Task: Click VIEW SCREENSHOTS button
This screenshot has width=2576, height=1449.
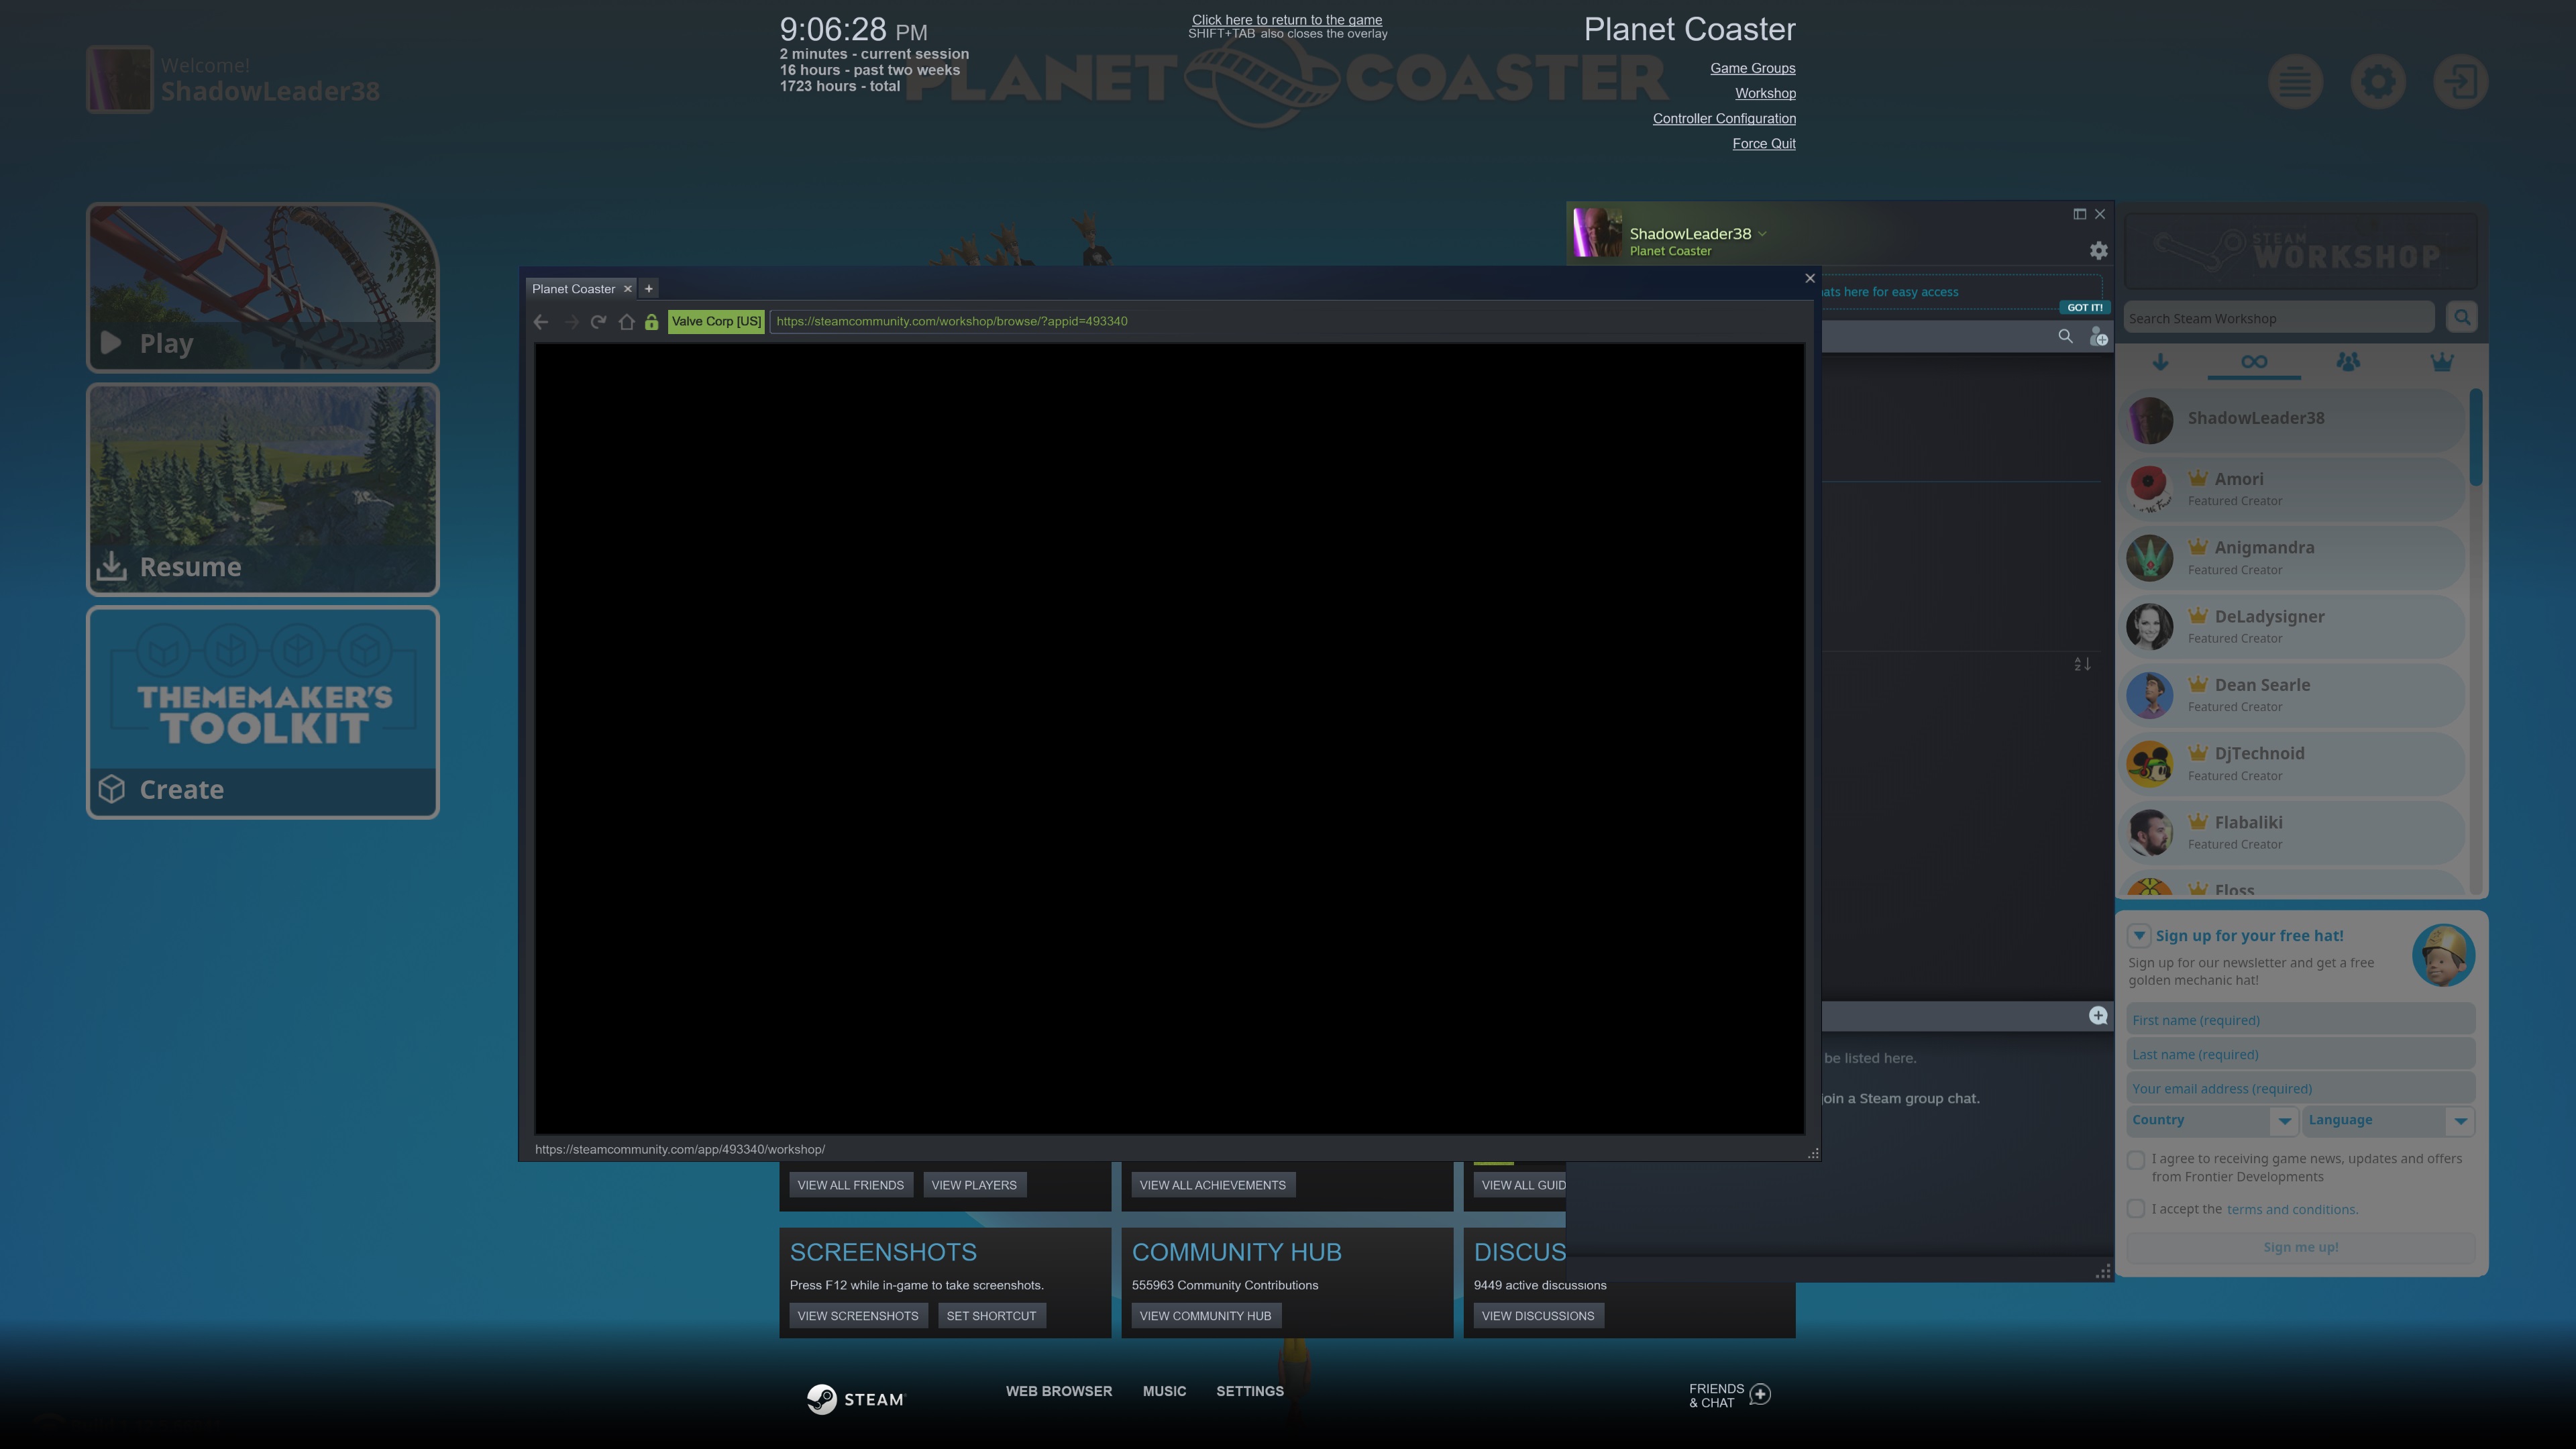Action: 857,1317
